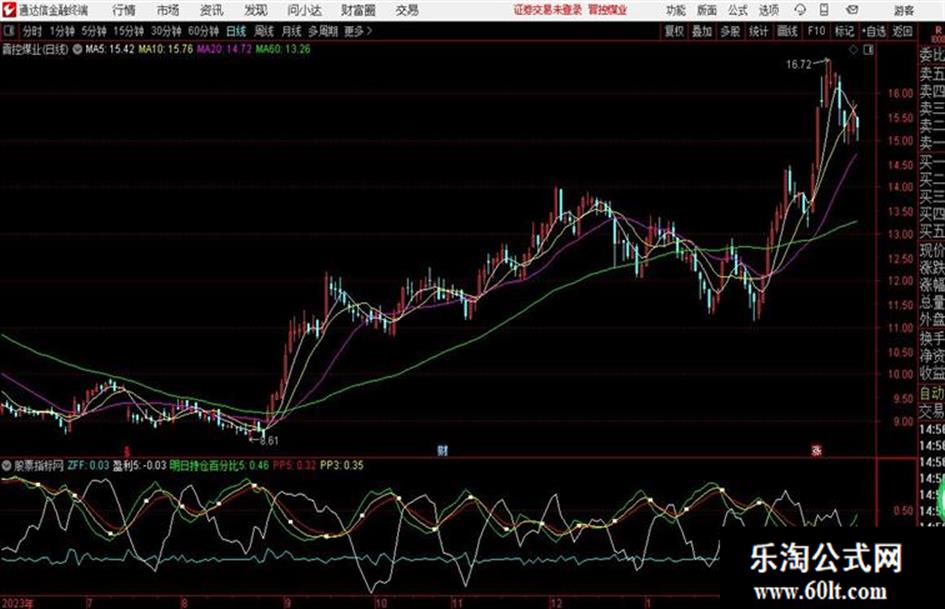Open the 版面 menu
Screen dimensions: 945x609
(x=707, y=10)
